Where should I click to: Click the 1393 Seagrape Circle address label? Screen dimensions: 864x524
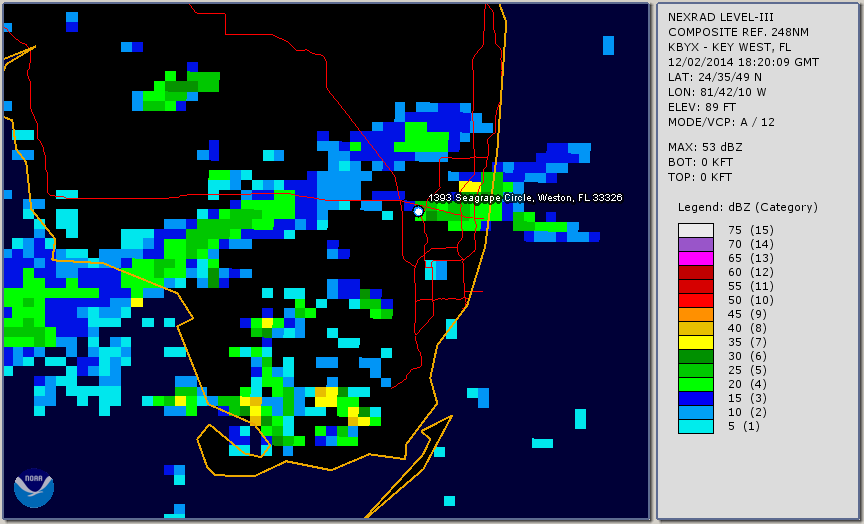click(525, 198)
